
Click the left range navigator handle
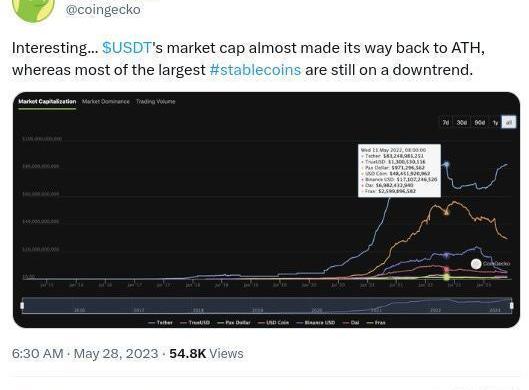(22, 305)
